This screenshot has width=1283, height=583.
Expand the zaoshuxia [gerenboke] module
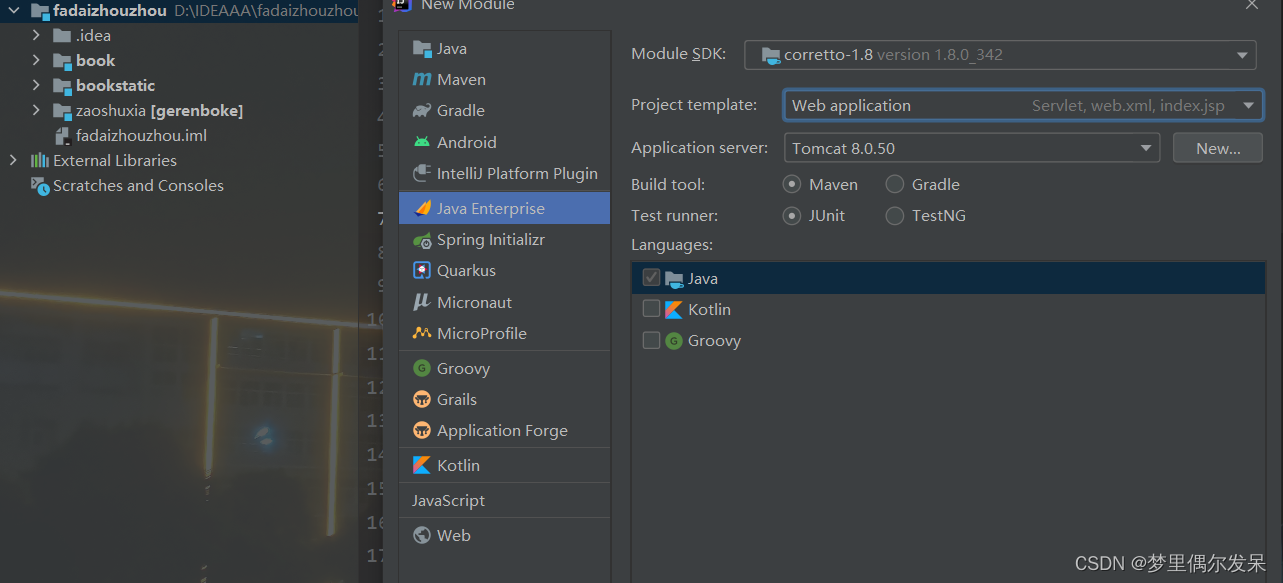click(x=37, y=110)
